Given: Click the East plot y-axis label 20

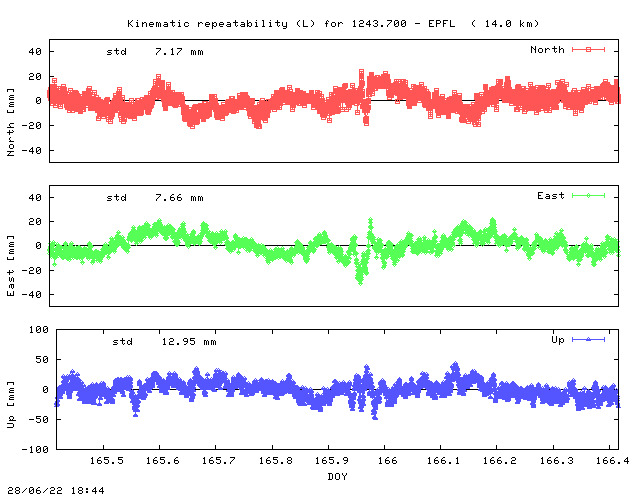Looking at the screenshot, I should click(35, 222).
